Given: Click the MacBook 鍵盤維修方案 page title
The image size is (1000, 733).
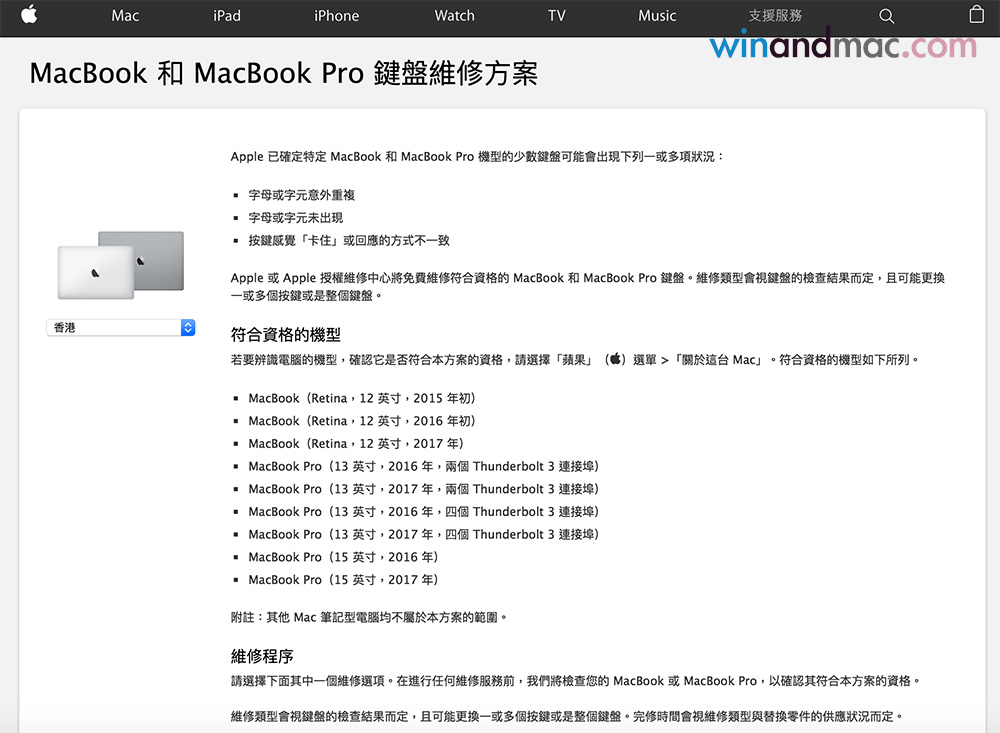Looking at the screenshot, I should [x=283, y=74].
